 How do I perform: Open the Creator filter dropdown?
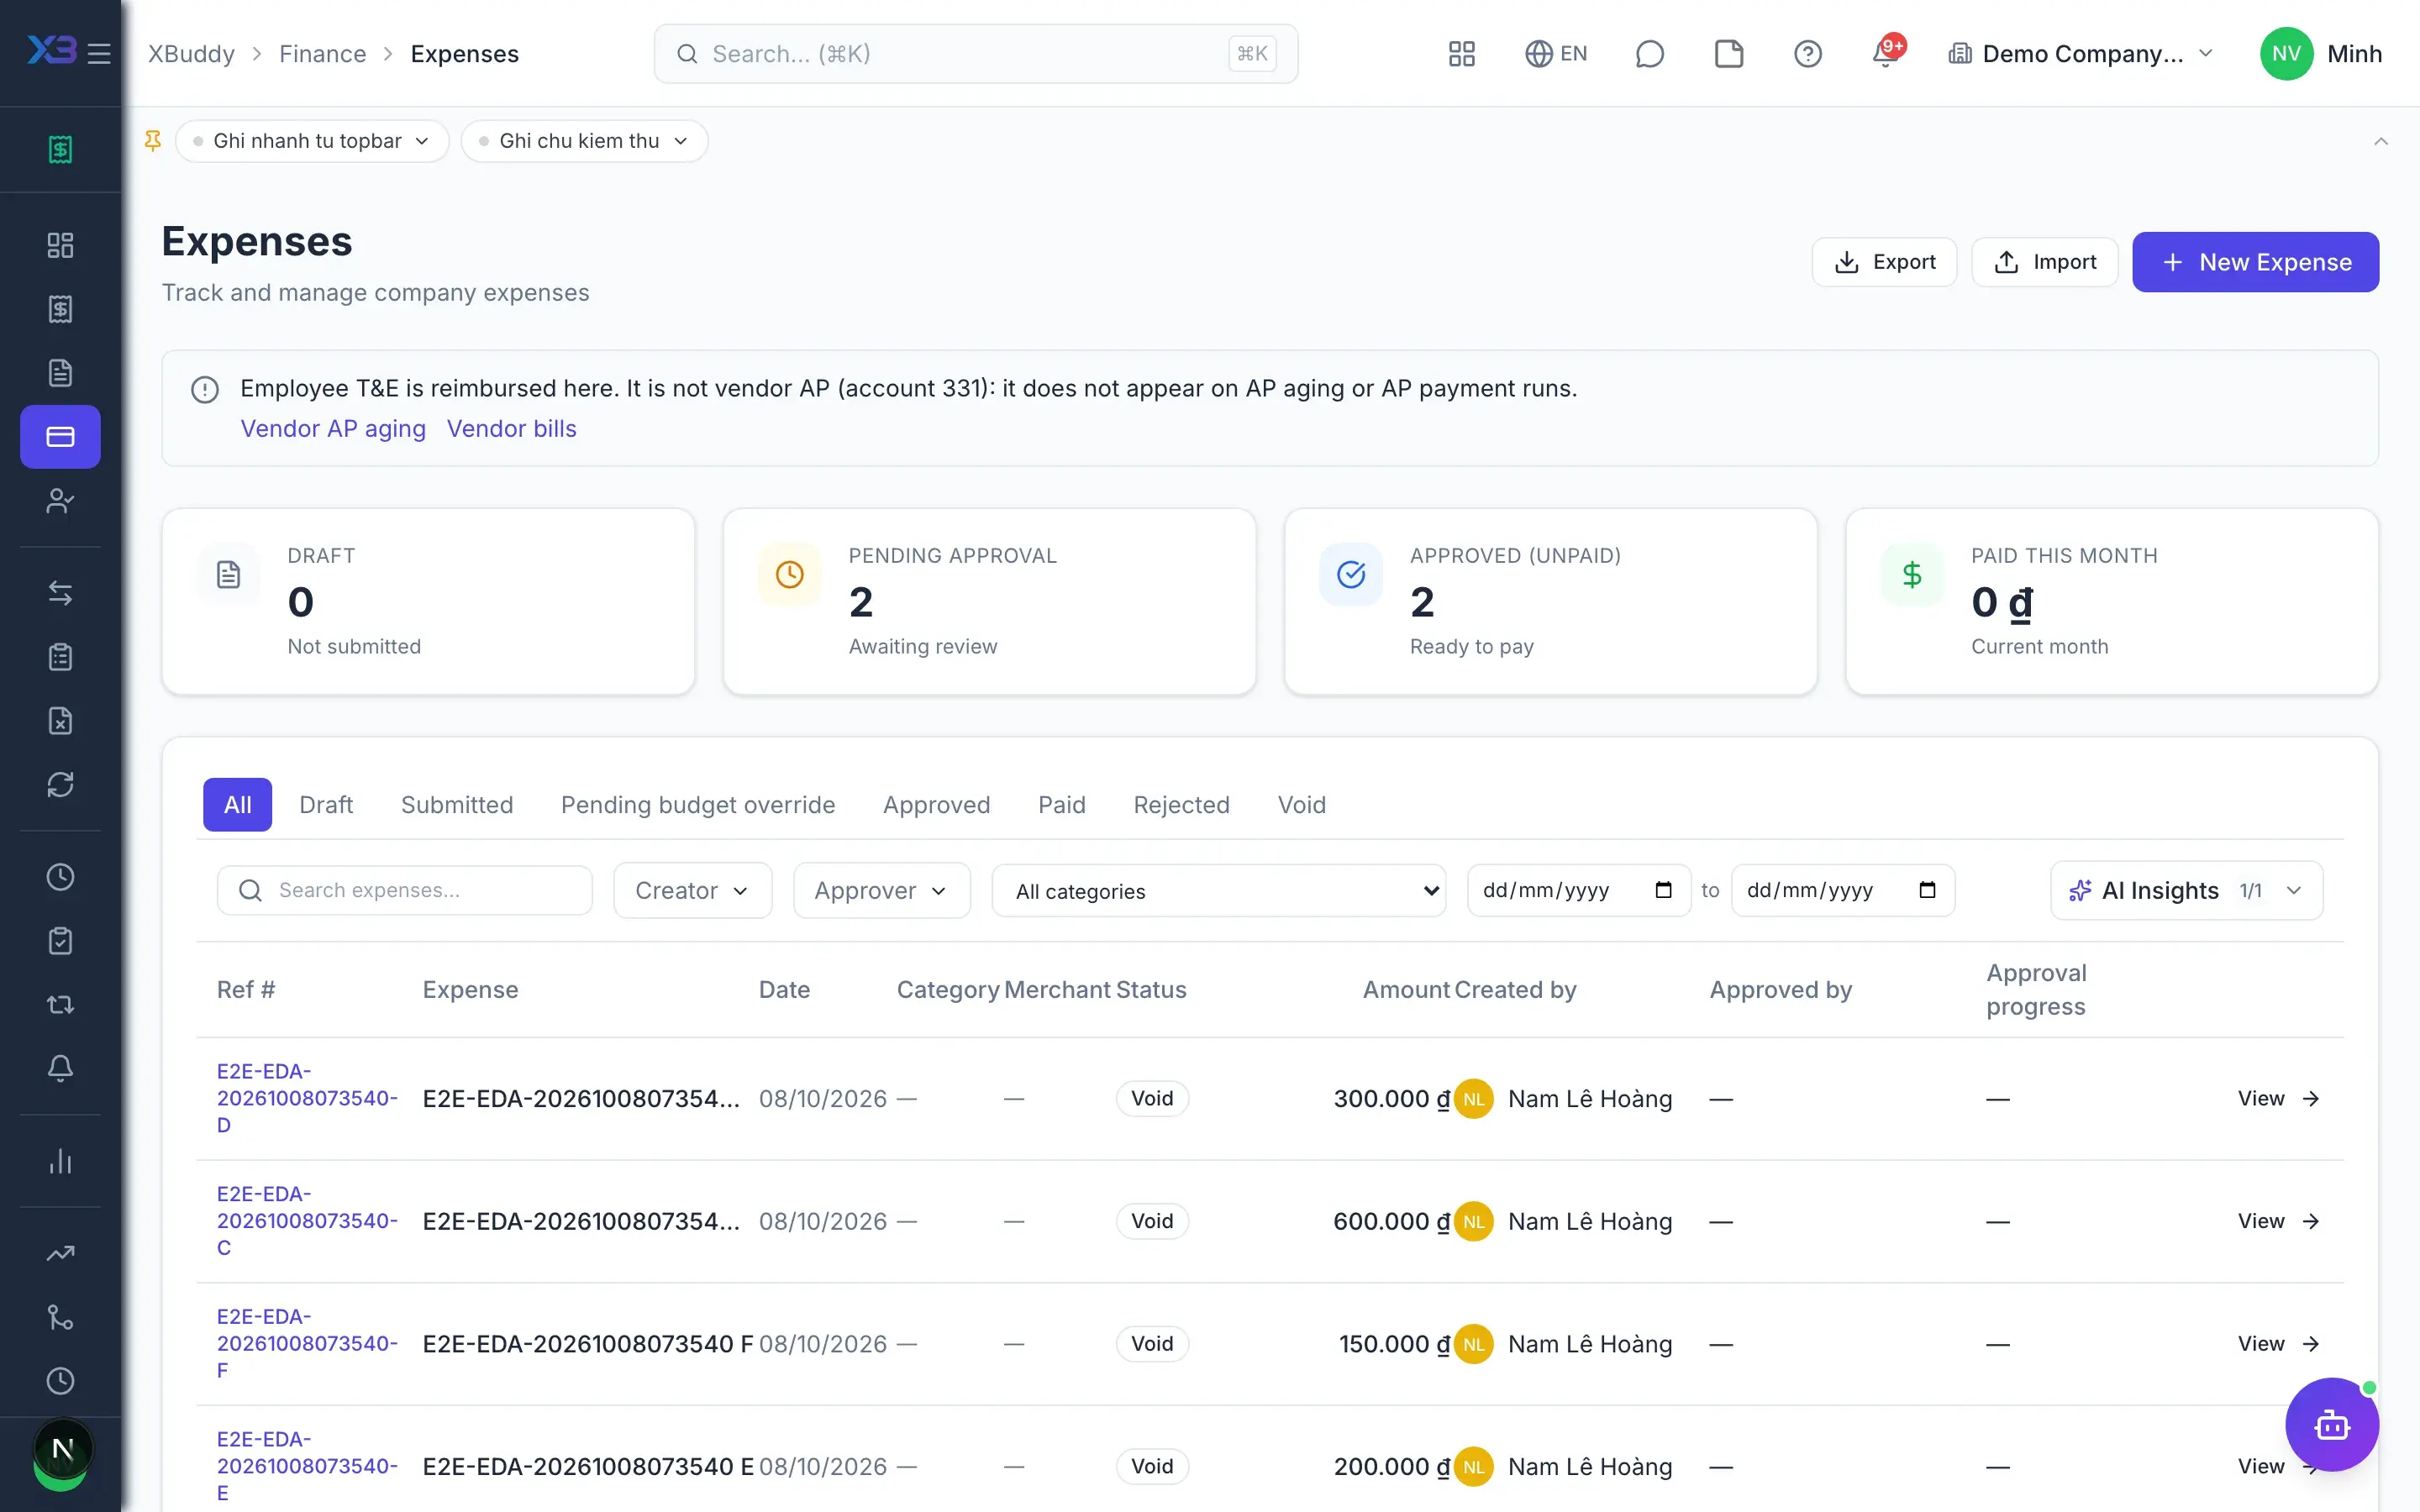point(692,890)
